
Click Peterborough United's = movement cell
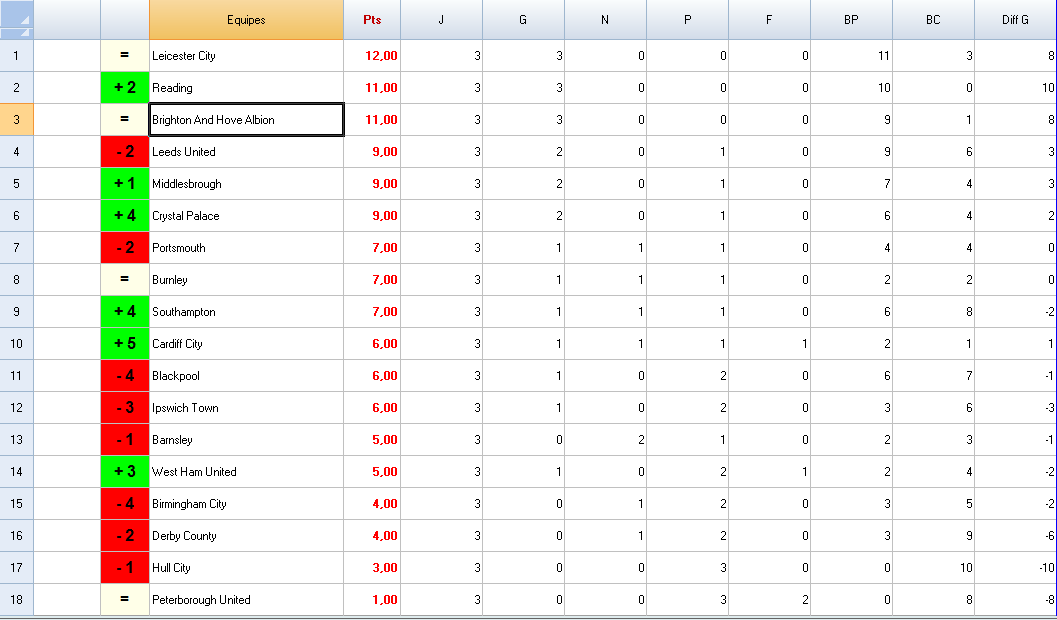coord(125,600)
